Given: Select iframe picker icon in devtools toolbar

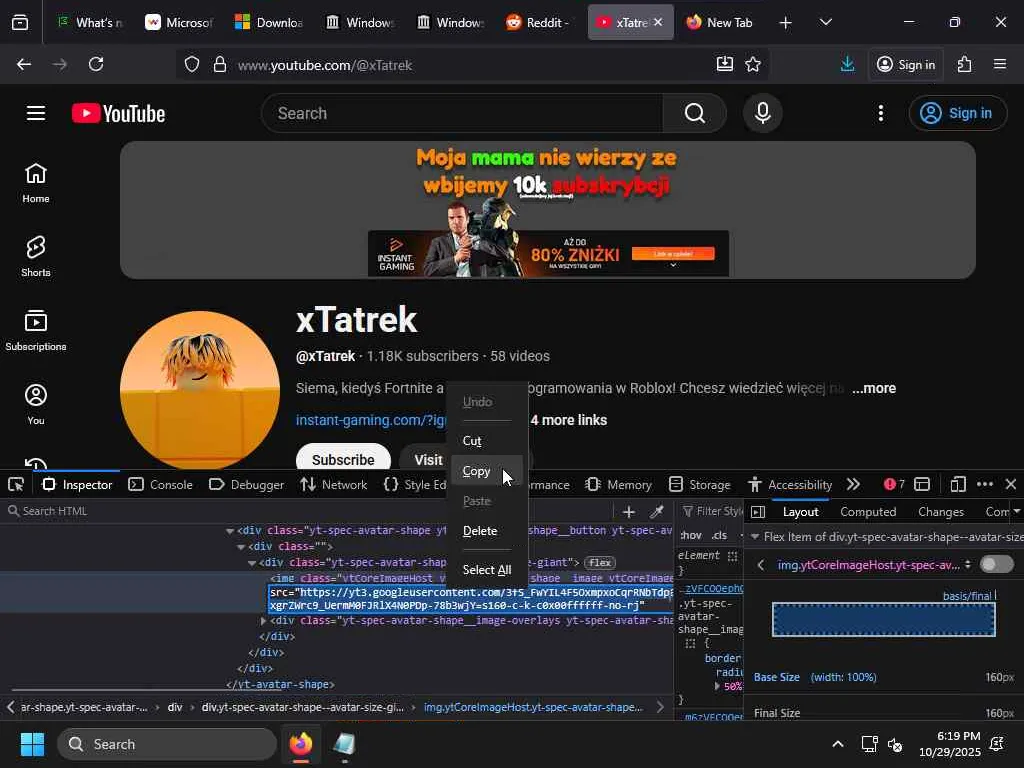Looking at the screenshot, I should (922, 485).
